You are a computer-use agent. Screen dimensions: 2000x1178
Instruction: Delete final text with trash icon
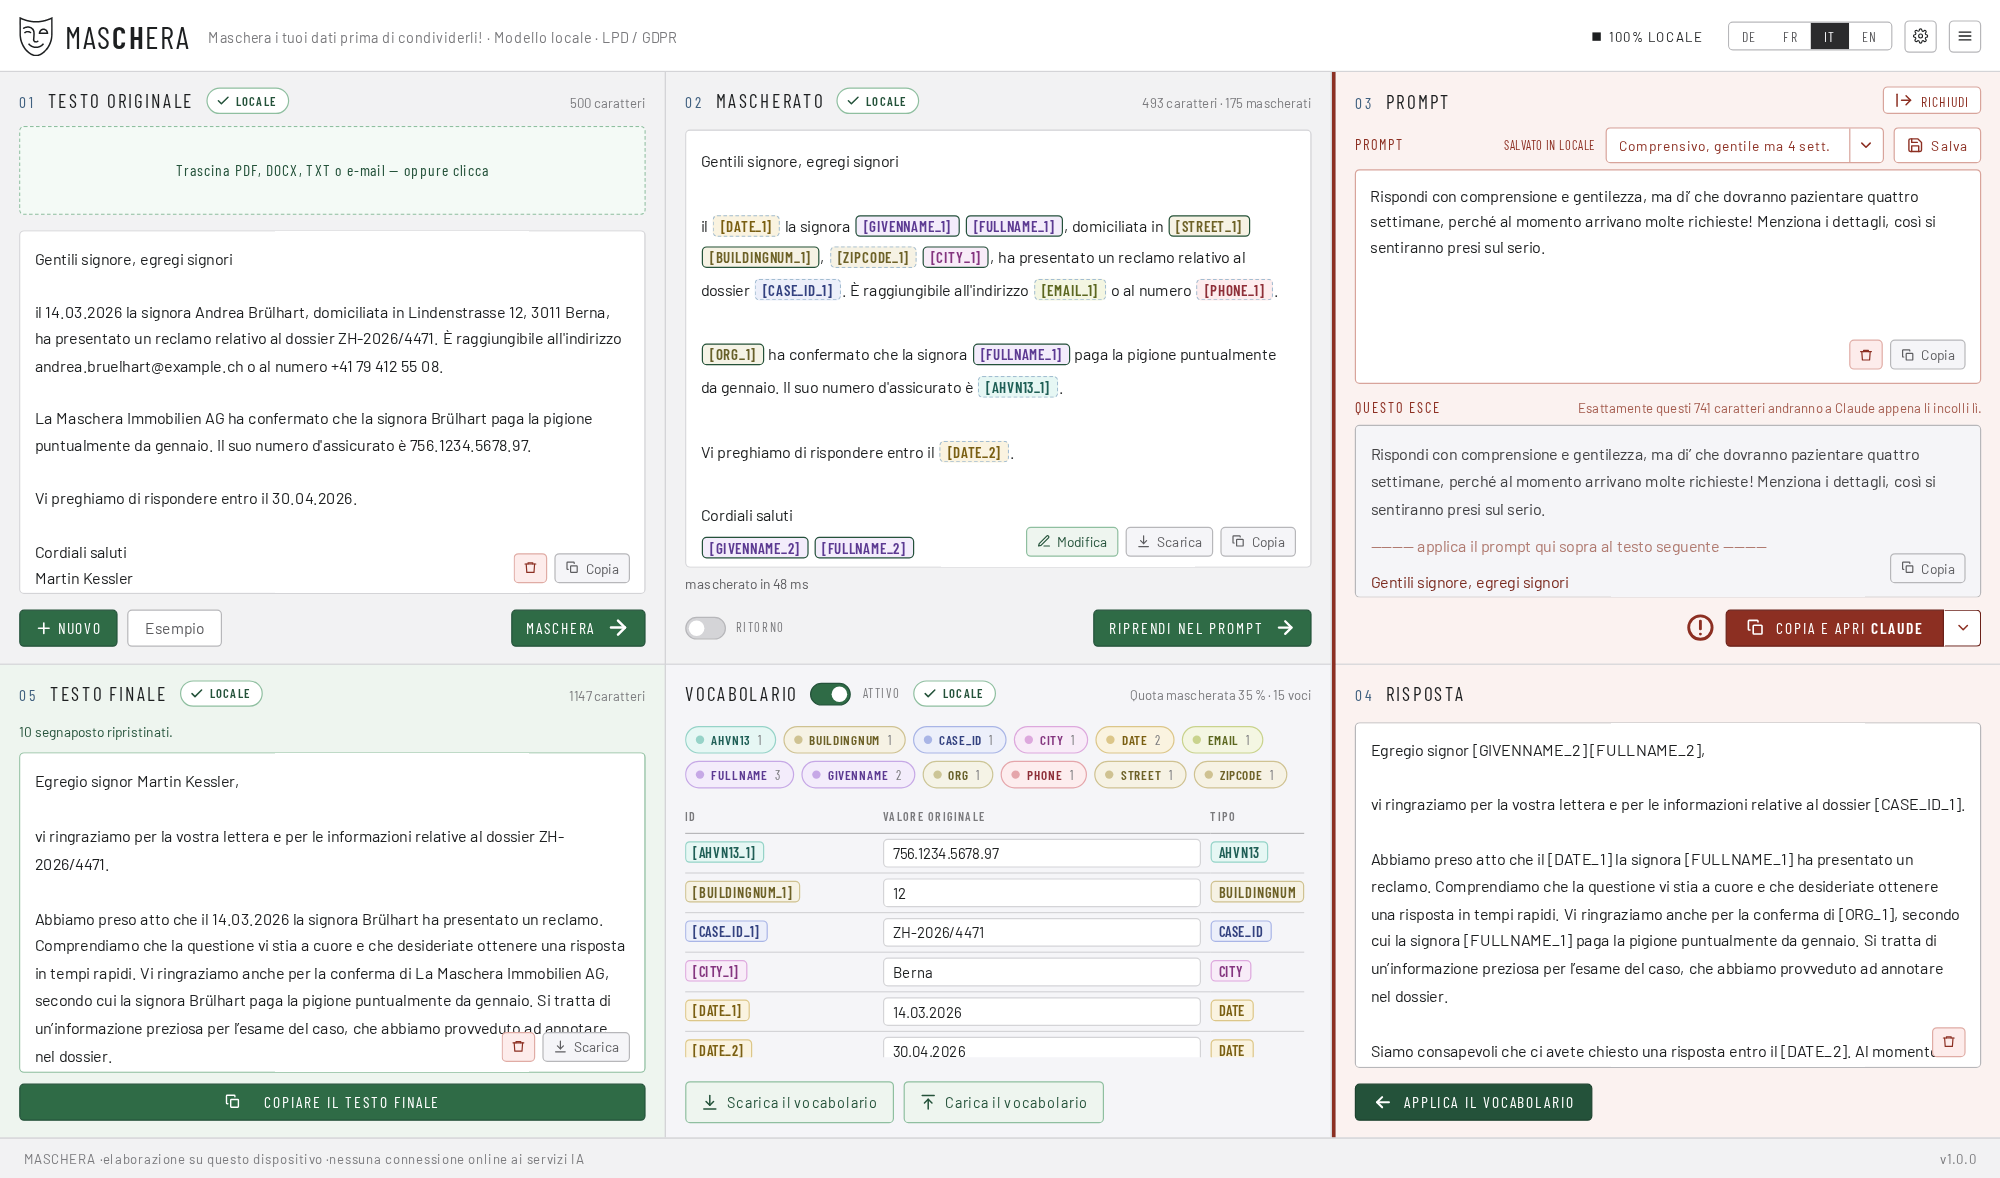point(518,1047)
